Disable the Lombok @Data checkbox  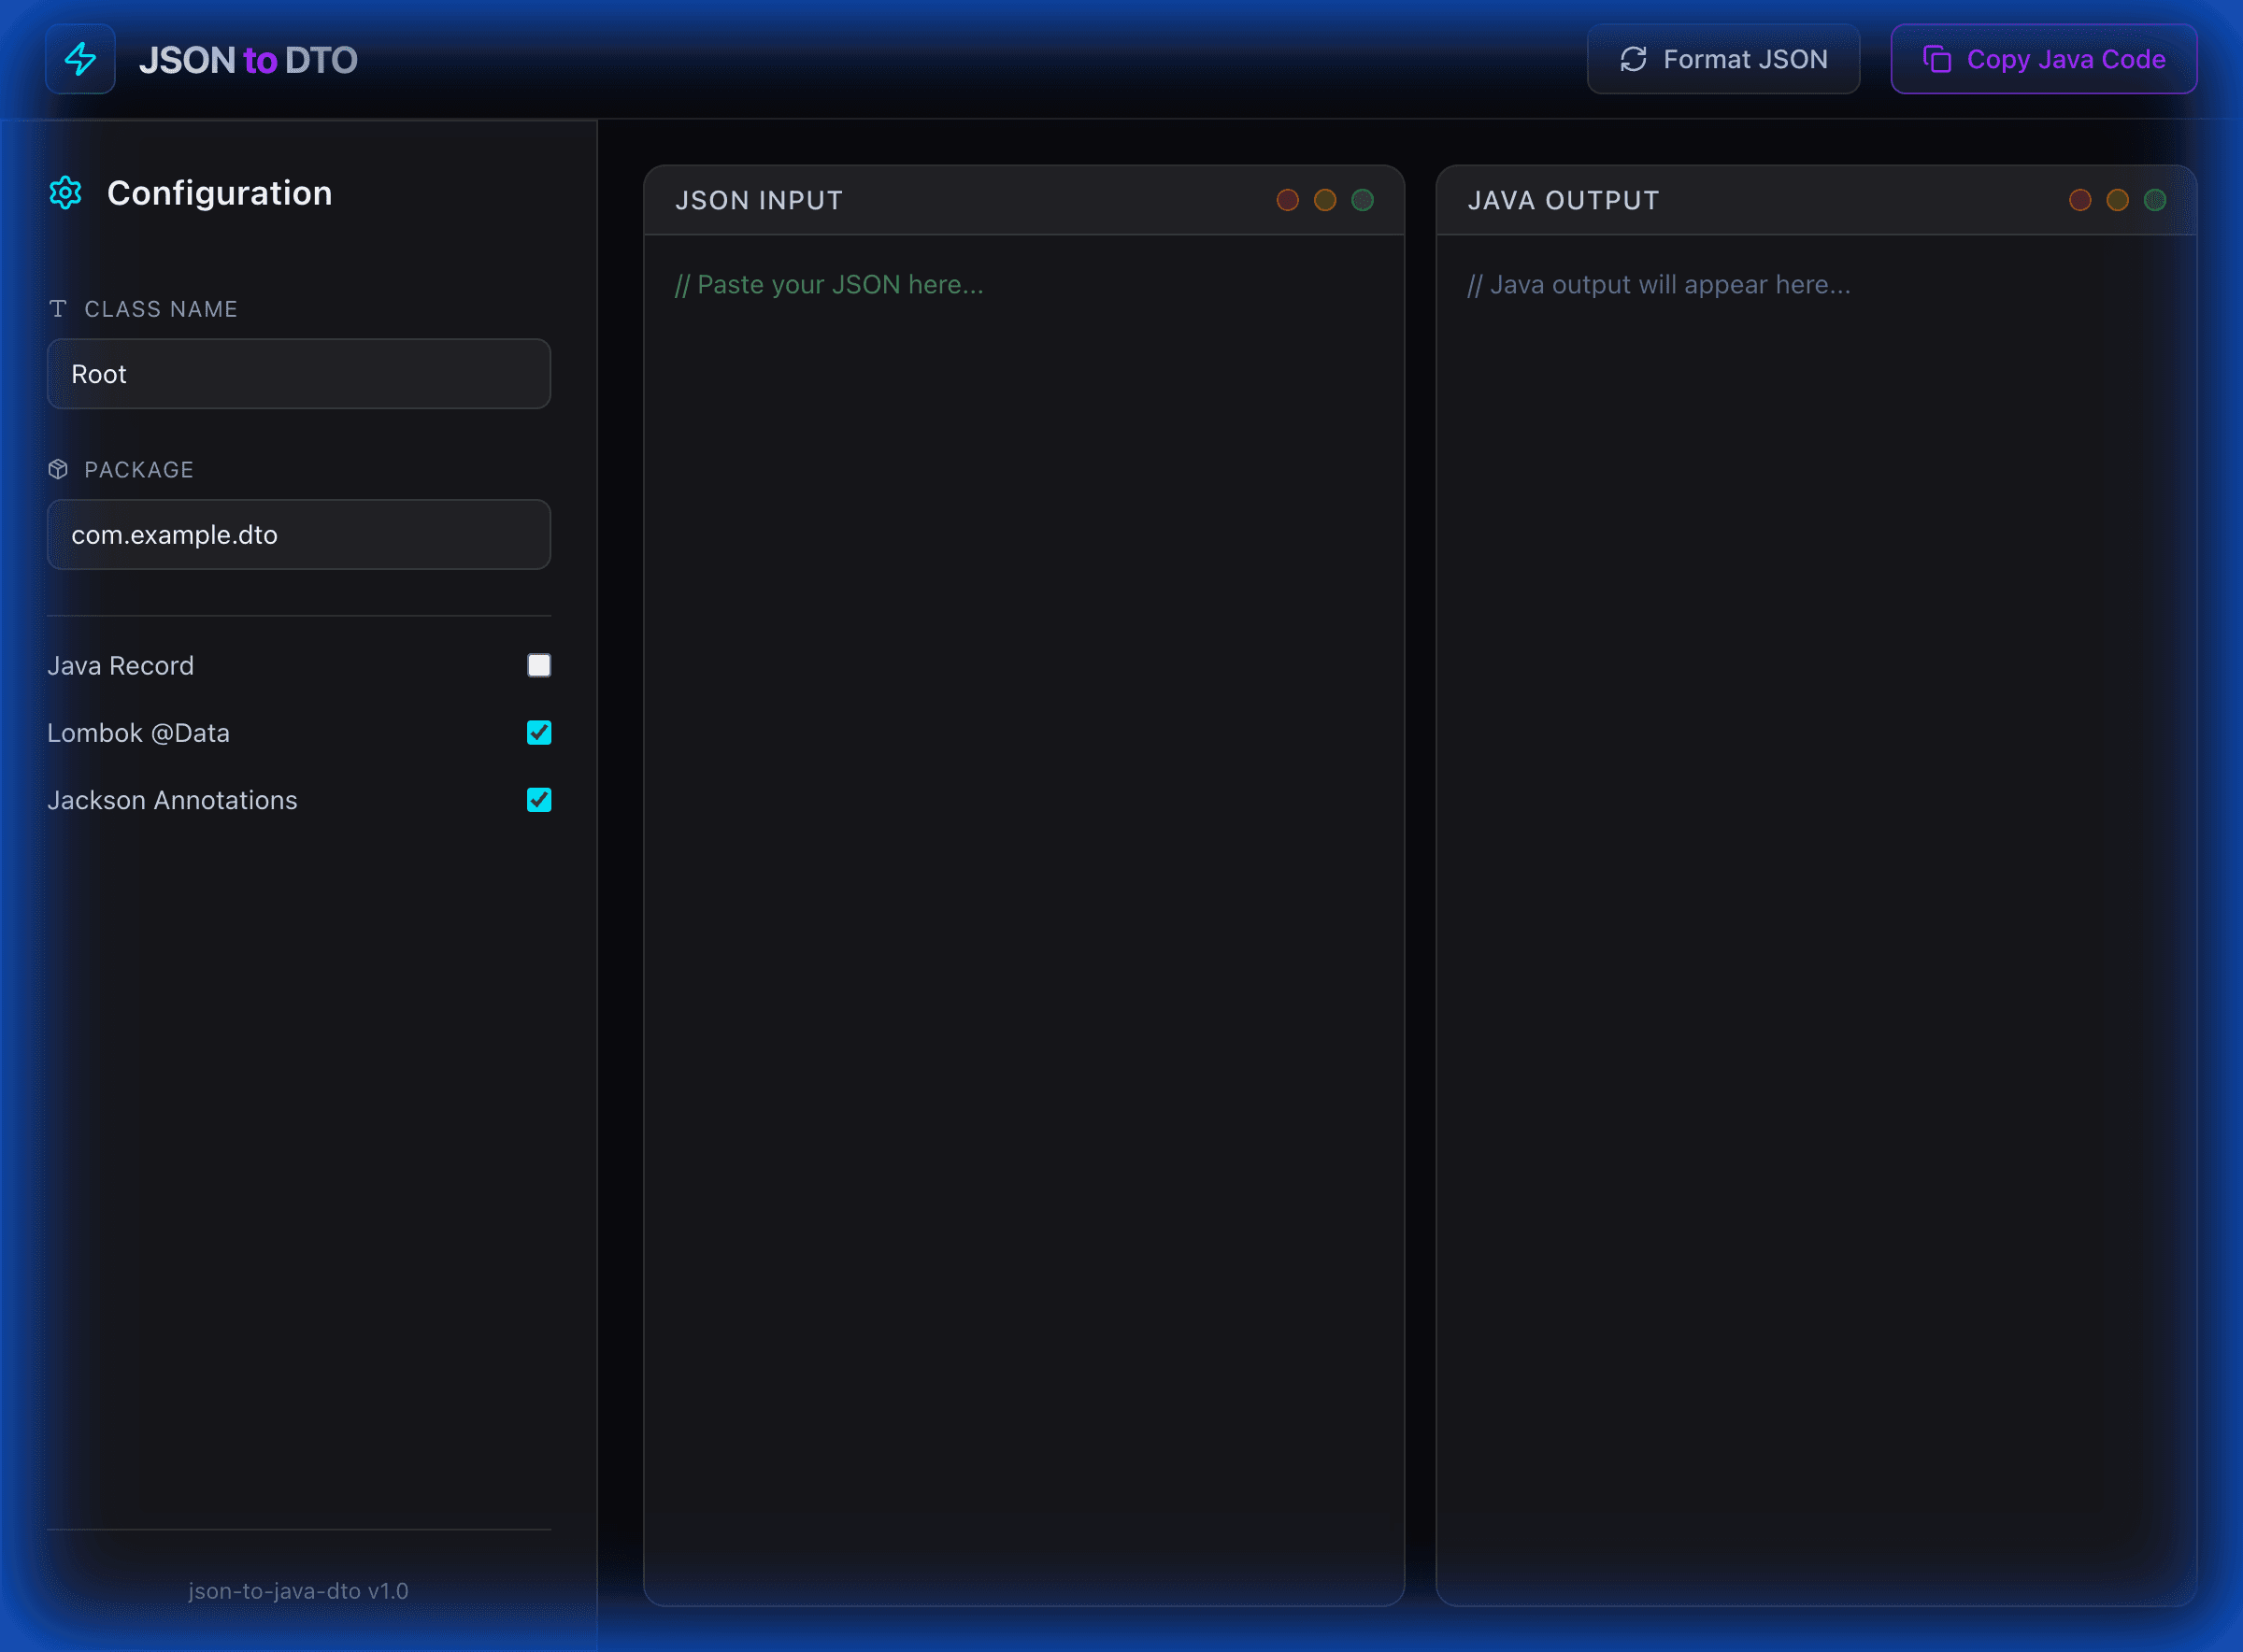click(x=539, y=732)
